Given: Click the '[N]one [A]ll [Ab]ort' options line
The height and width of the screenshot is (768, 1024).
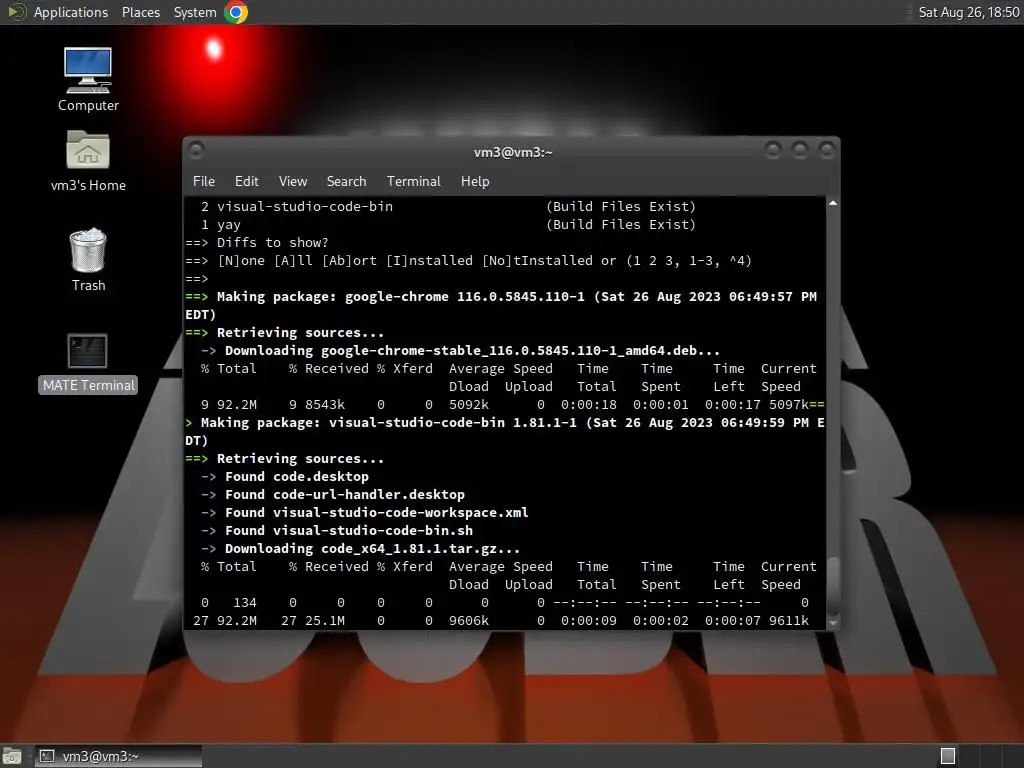Looking at the screenshot, I should pyautogui.click(x=469, y=261).
